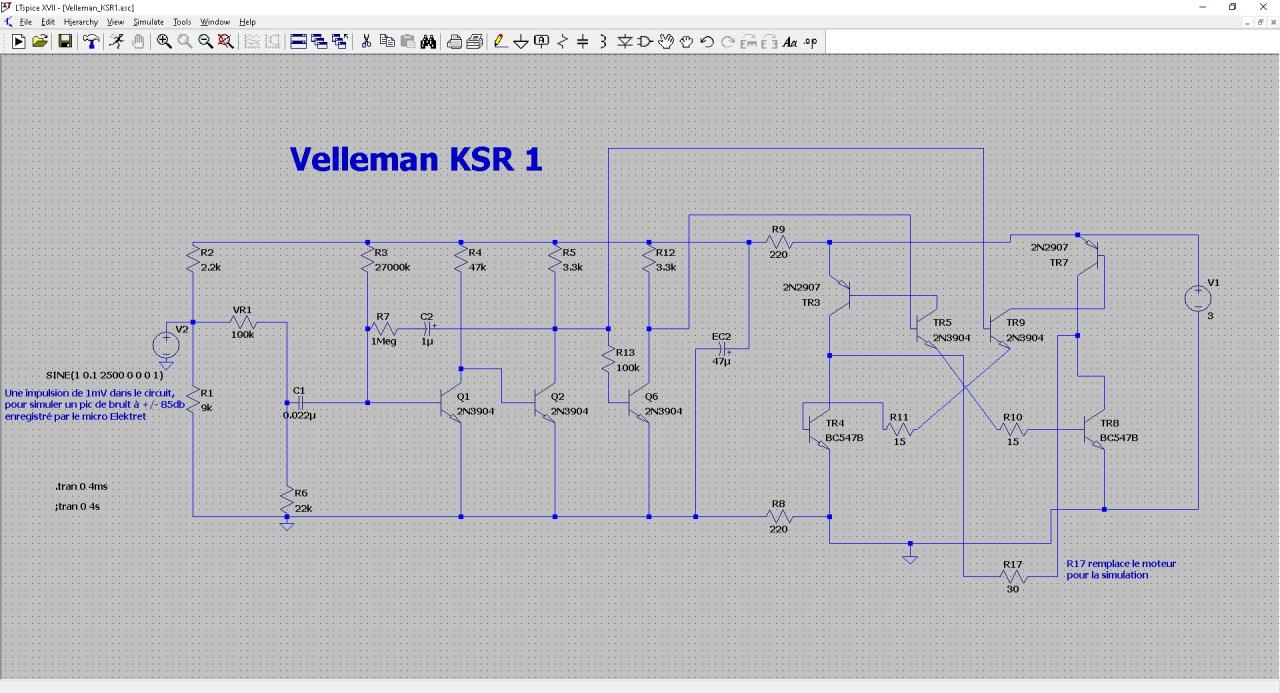Open a file with folder icon

pos(40,41)
